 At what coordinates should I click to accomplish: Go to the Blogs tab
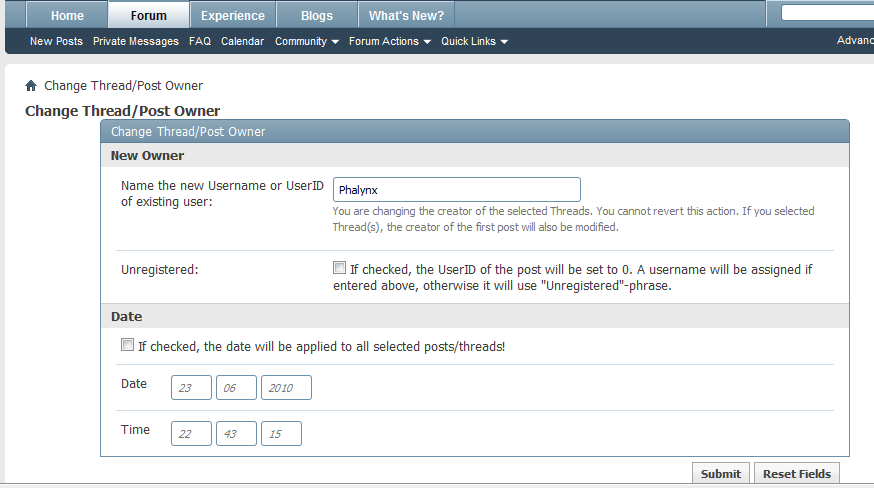coord(317,16)
